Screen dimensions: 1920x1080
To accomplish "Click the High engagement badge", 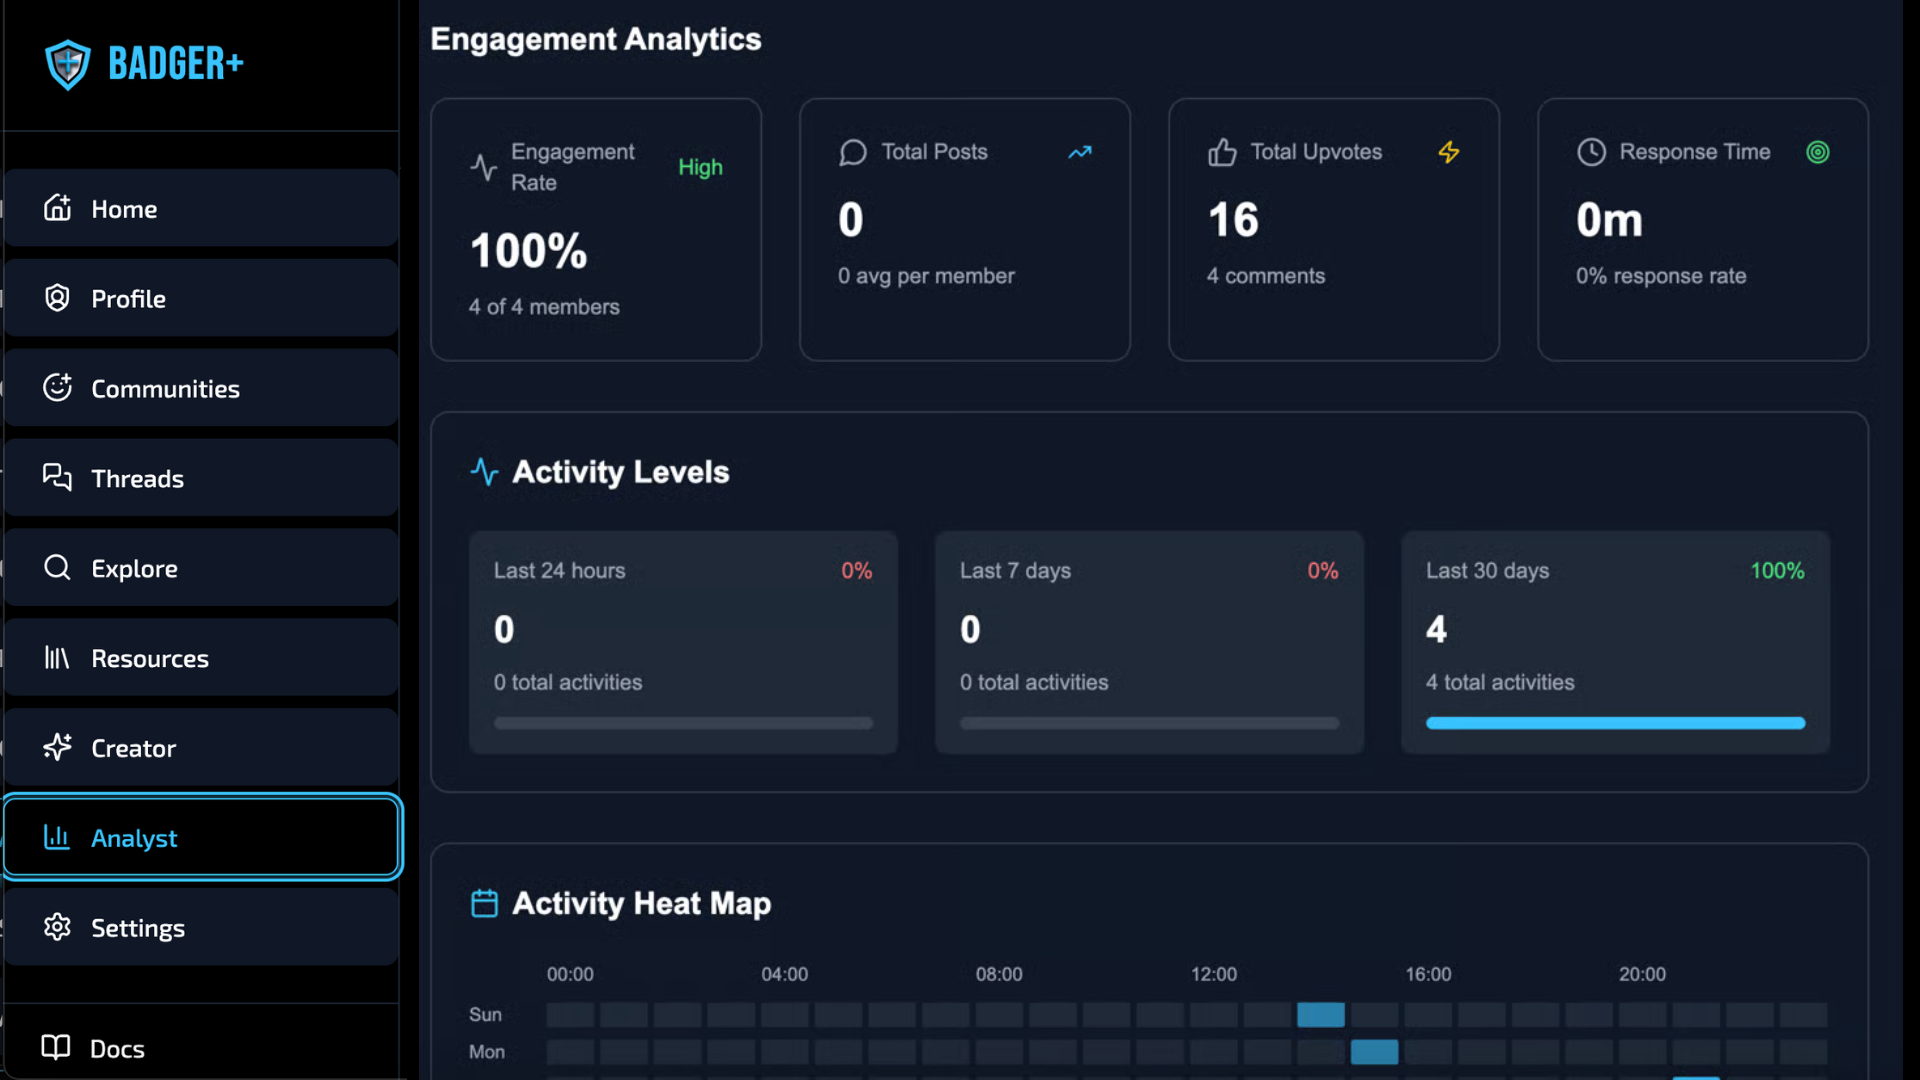I will (x=700, y=167).
